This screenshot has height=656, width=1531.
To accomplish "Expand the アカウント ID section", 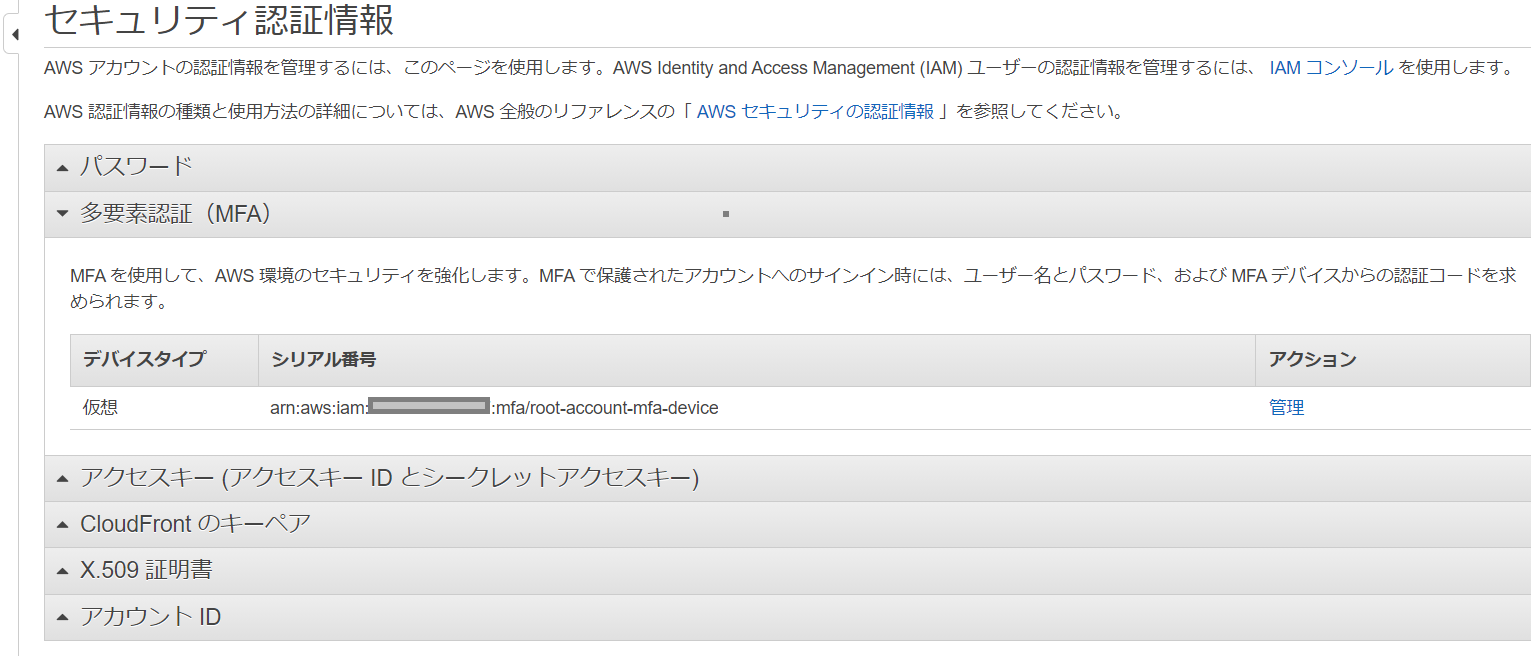I will click(x=787, y=617).
